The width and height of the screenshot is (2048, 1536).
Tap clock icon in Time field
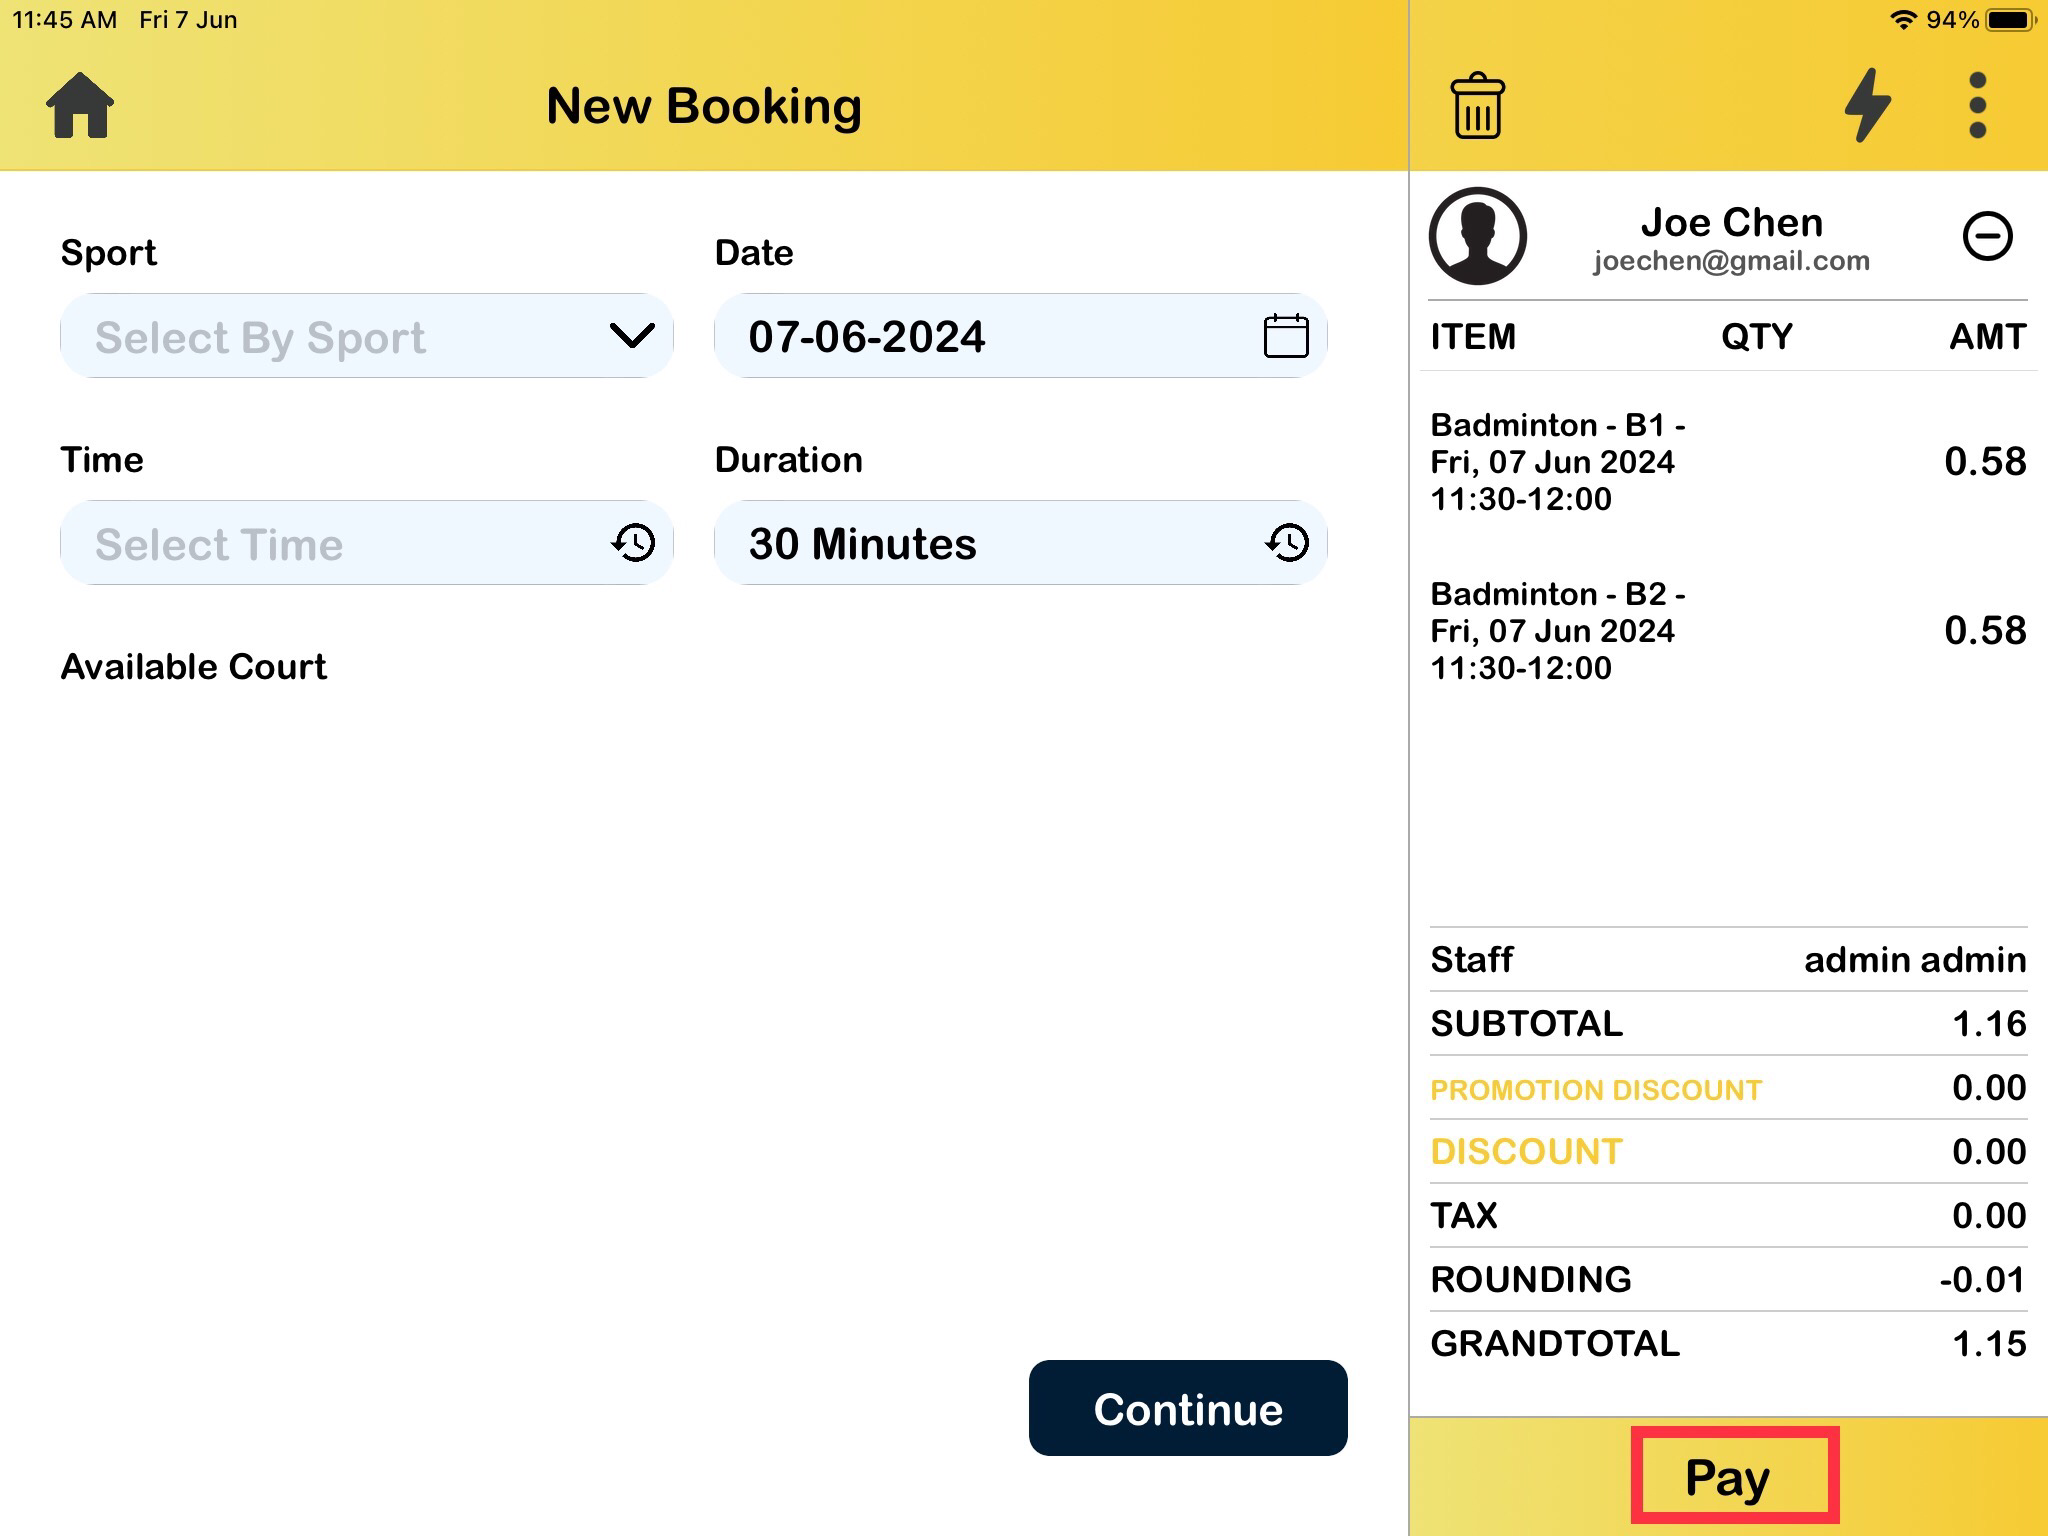pyautogui.click(x=633, y=543)
